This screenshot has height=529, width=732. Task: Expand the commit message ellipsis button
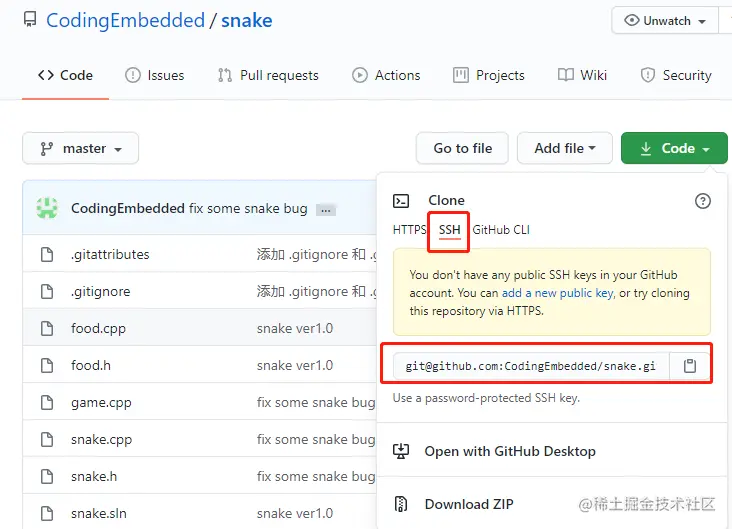coord(326,210)
